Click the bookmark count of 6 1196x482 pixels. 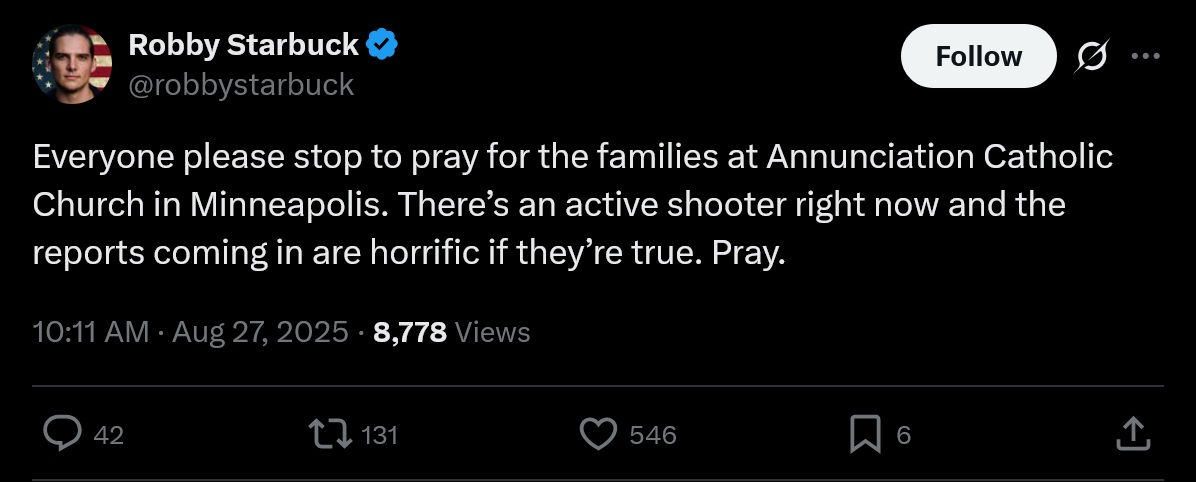click(x=903, y=435)
